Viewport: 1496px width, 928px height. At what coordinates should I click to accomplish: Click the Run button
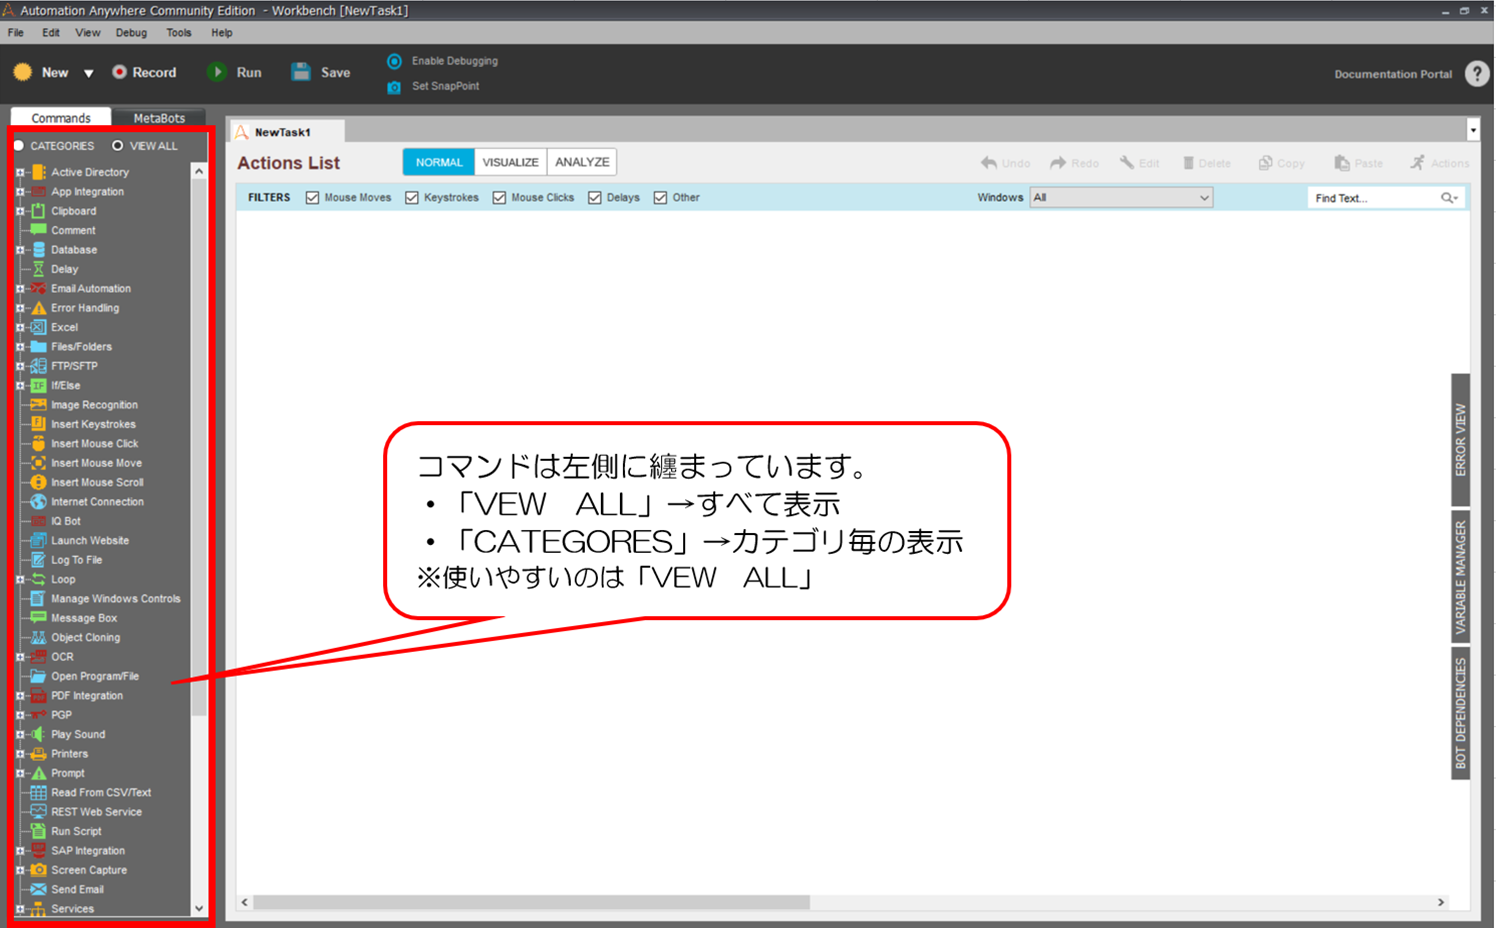pos(235,72)
